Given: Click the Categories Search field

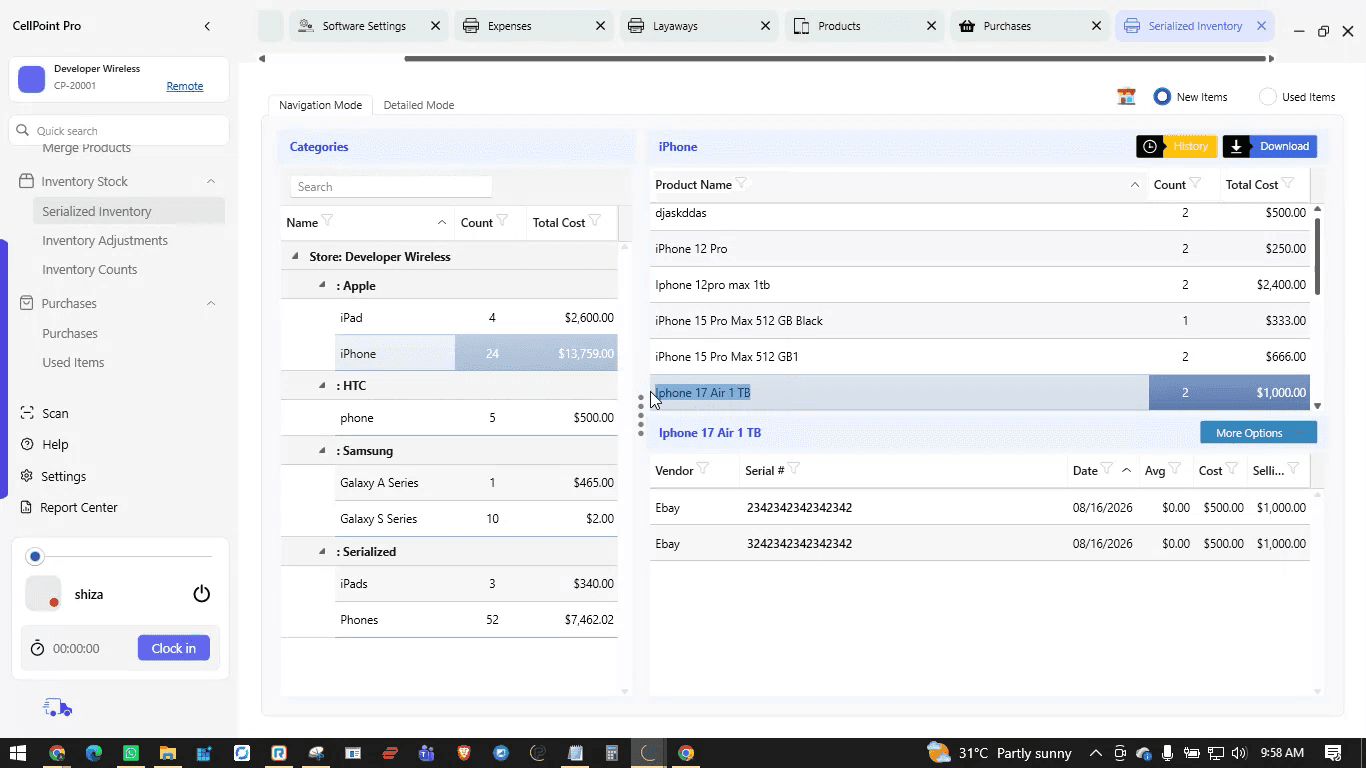Looking at the screenshot, I should [x=391, y=187].
